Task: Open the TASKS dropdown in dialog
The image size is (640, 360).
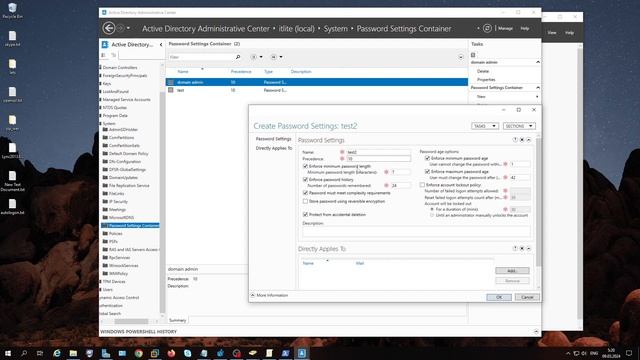Action: (484, 126)
